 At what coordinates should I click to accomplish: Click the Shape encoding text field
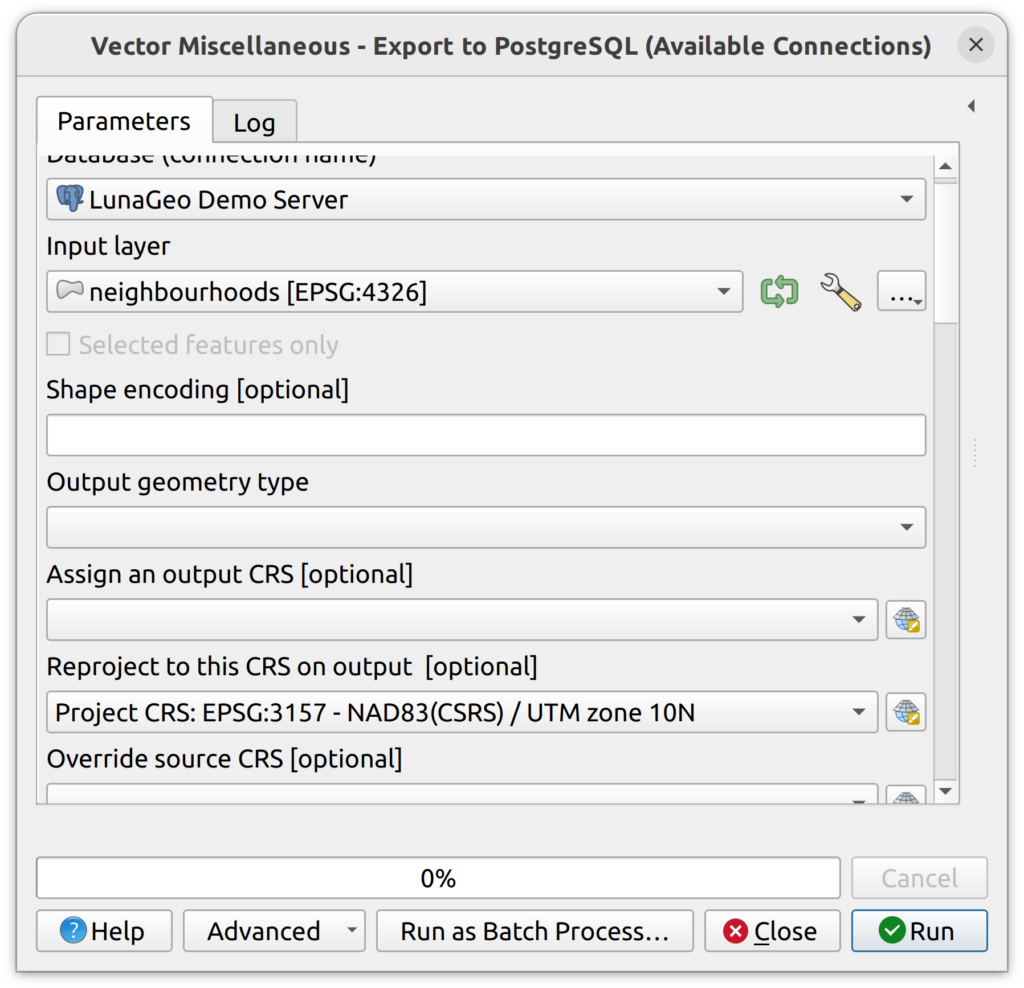tap(486, 435)
